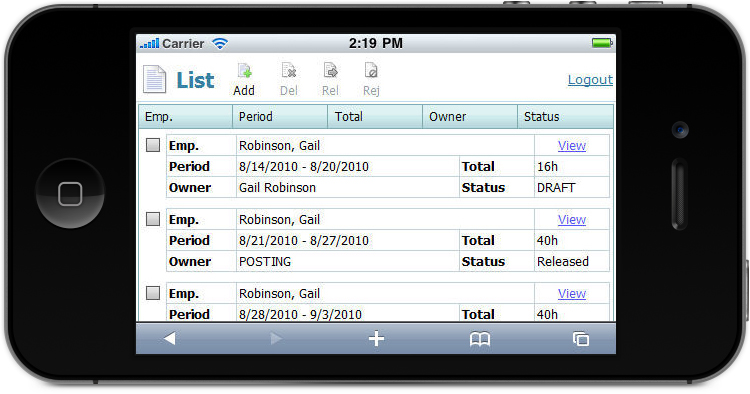Click the Logout link
The height and width of the screenshot is (394, 750).
coord(590,79)
